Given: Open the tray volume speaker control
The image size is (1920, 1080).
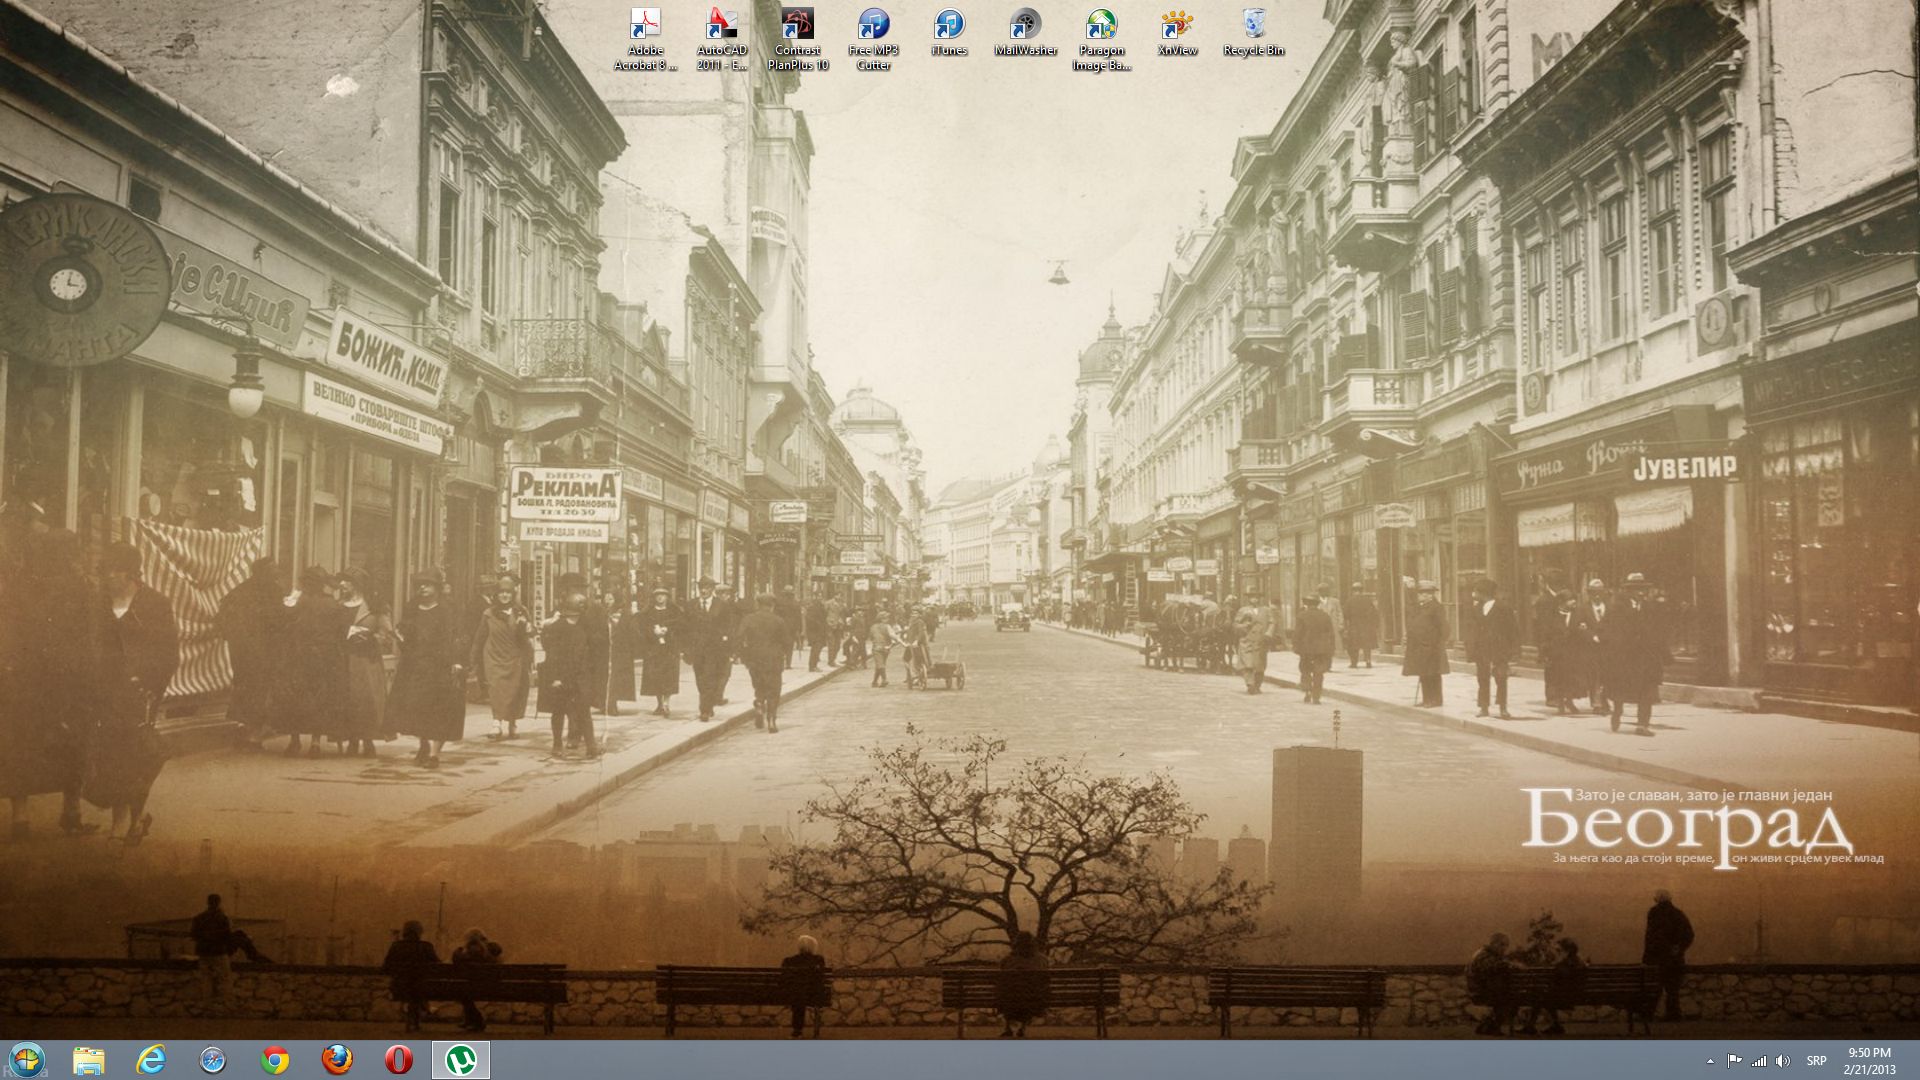Looking at the screenshot, I should tap(1783, 1061).
